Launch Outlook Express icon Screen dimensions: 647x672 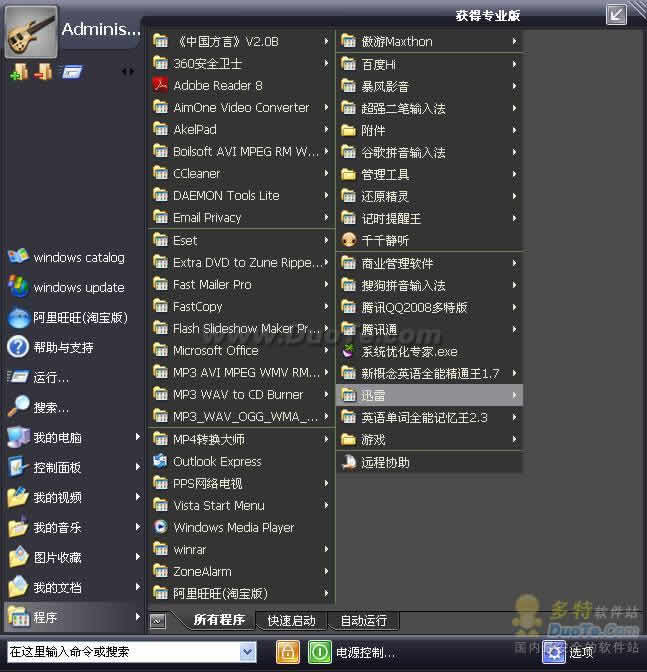point(161,461)
